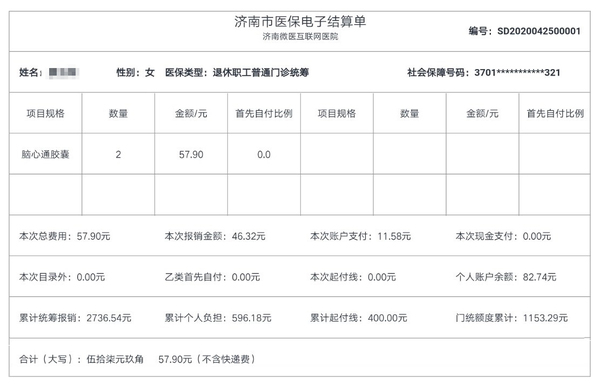Screen dimensions: 600x385
Task: Click the 累计统筹报销 2736.54元 entry
Action: 75,318
